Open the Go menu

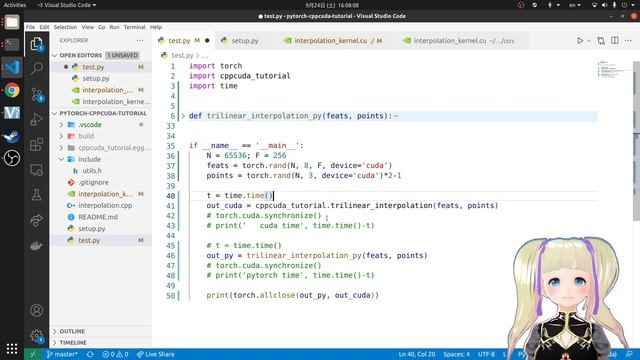102,27
